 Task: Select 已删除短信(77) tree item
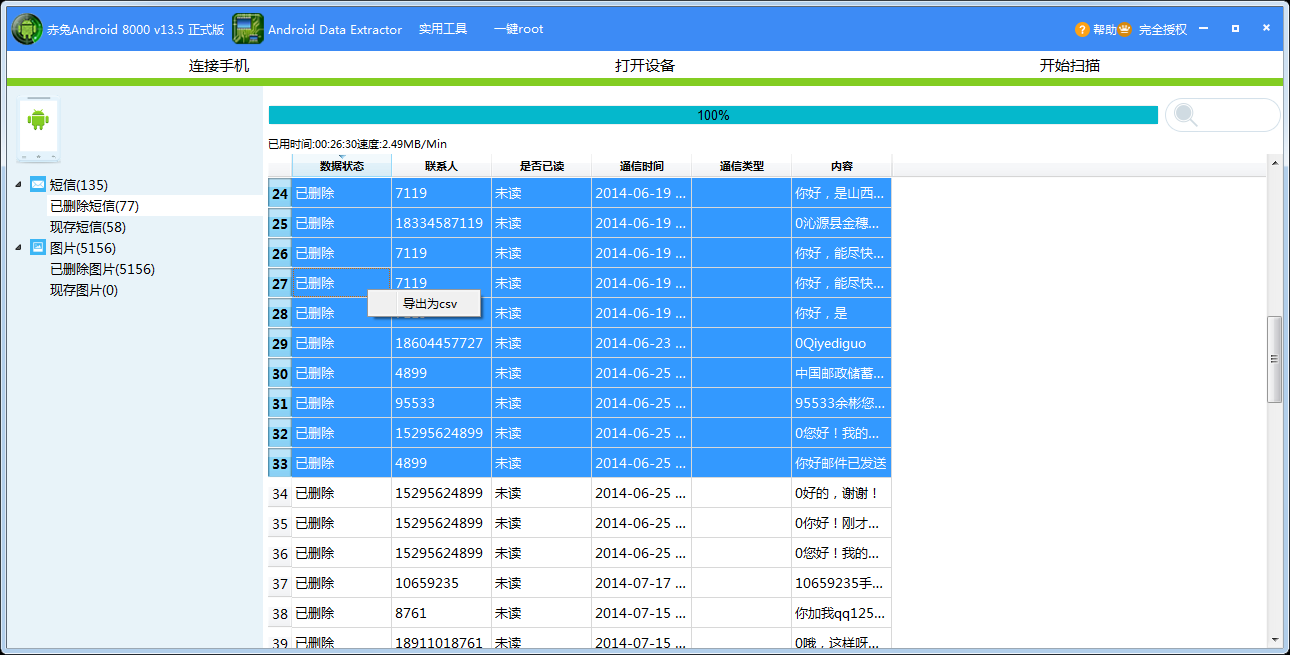95,206
